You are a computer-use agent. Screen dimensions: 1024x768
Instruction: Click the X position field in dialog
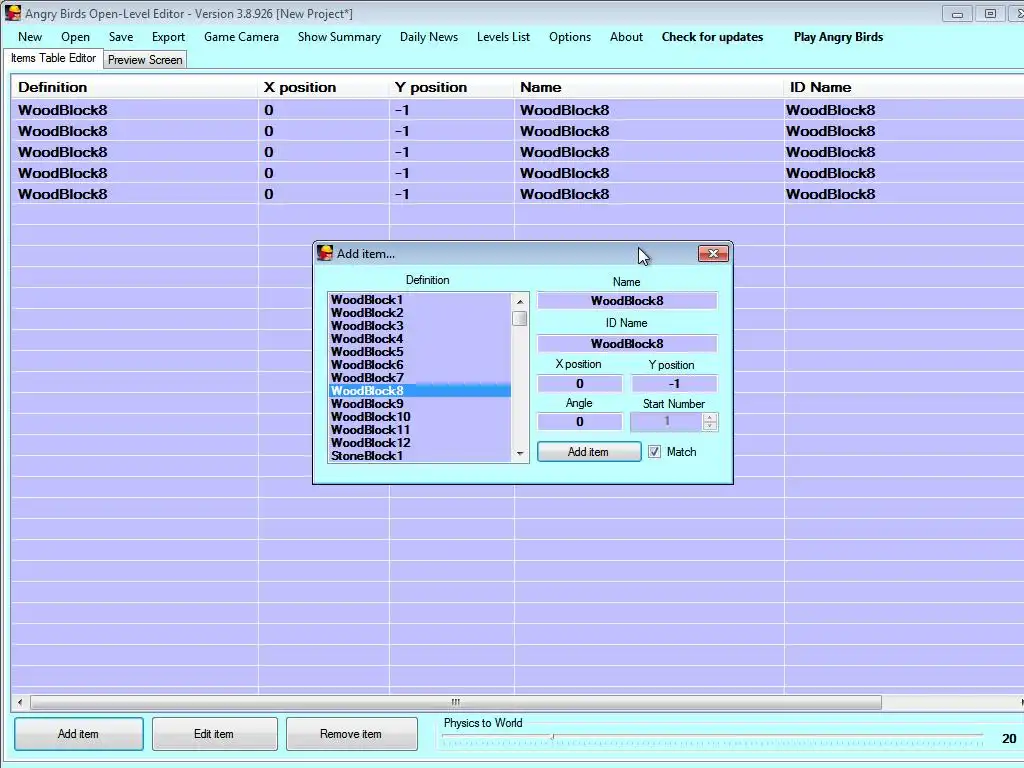(x=580, y=383)
